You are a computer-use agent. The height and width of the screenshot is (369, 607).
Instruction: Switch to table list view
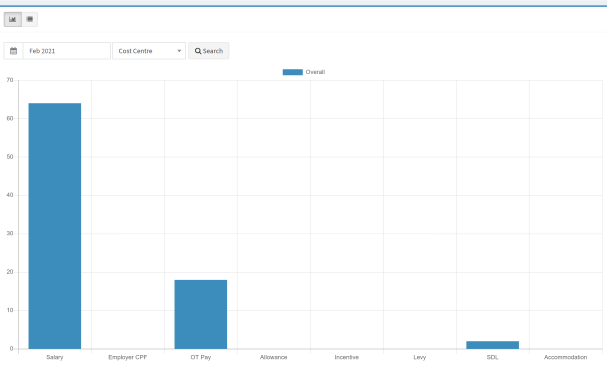pos(30,19)
